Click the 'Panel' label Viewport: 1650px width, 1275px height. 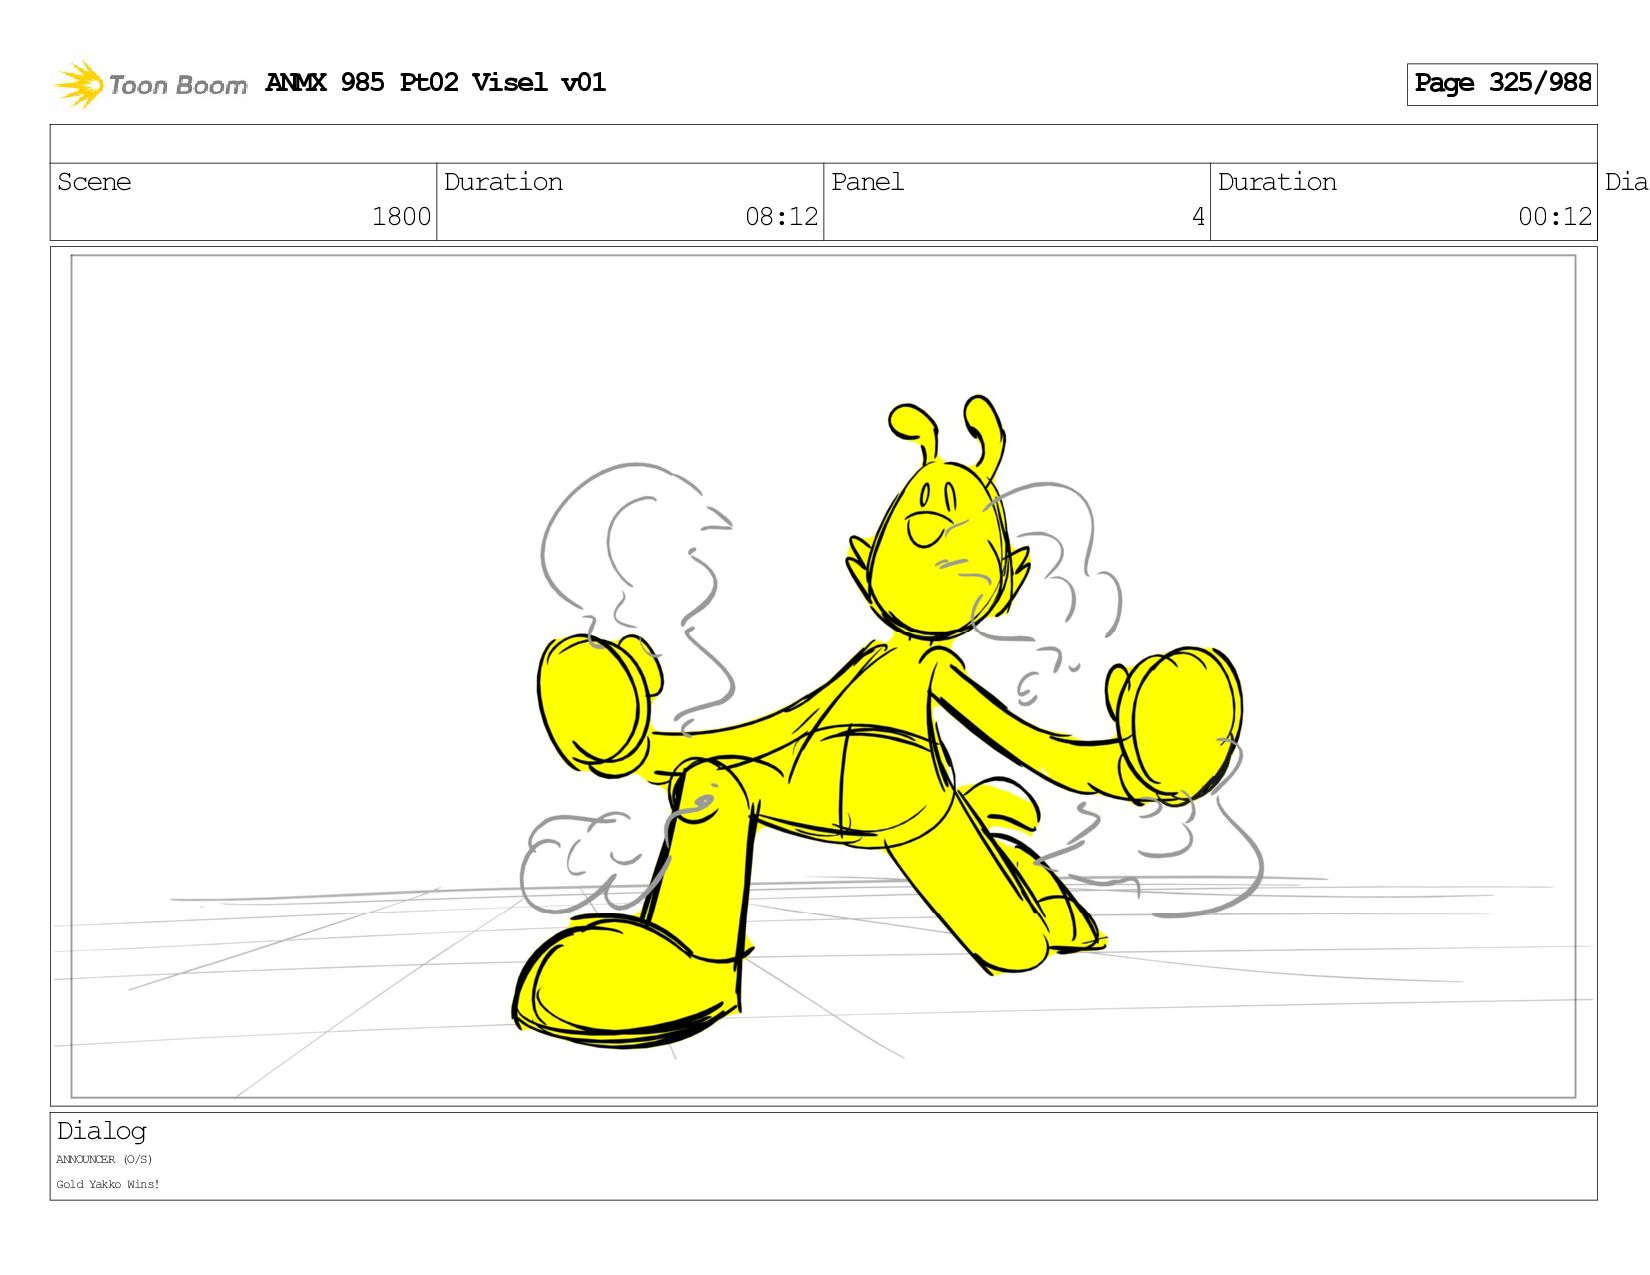click(x=867, y=182)
